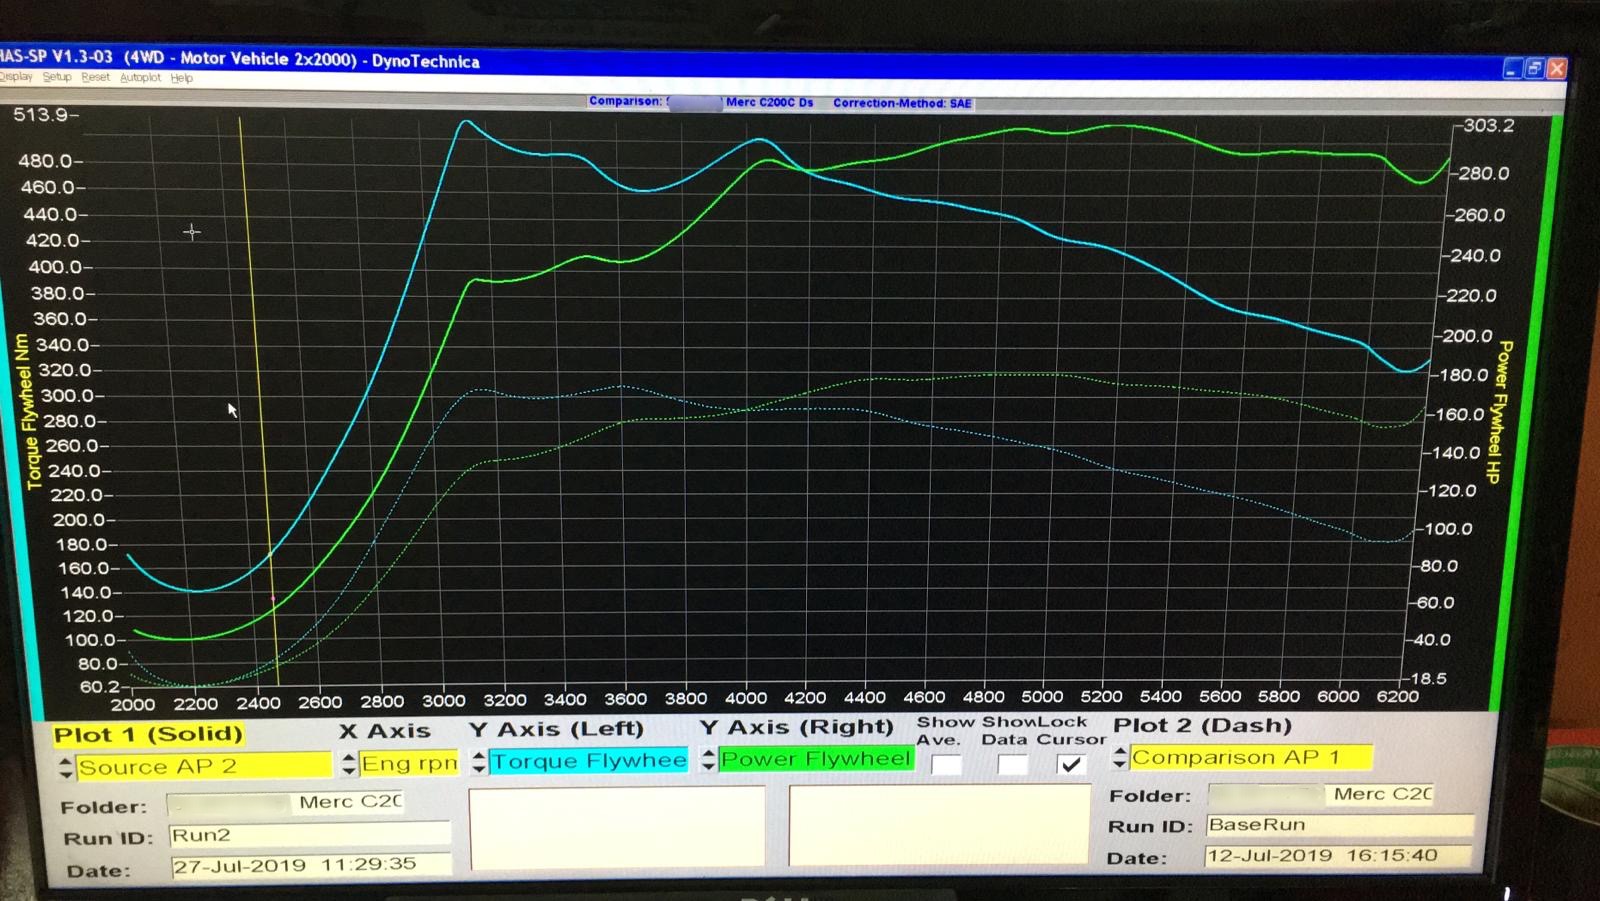Screen dimensions: 1600x901
Task: Click the 100.0 power axis tick label
Action: point(1447,529)
